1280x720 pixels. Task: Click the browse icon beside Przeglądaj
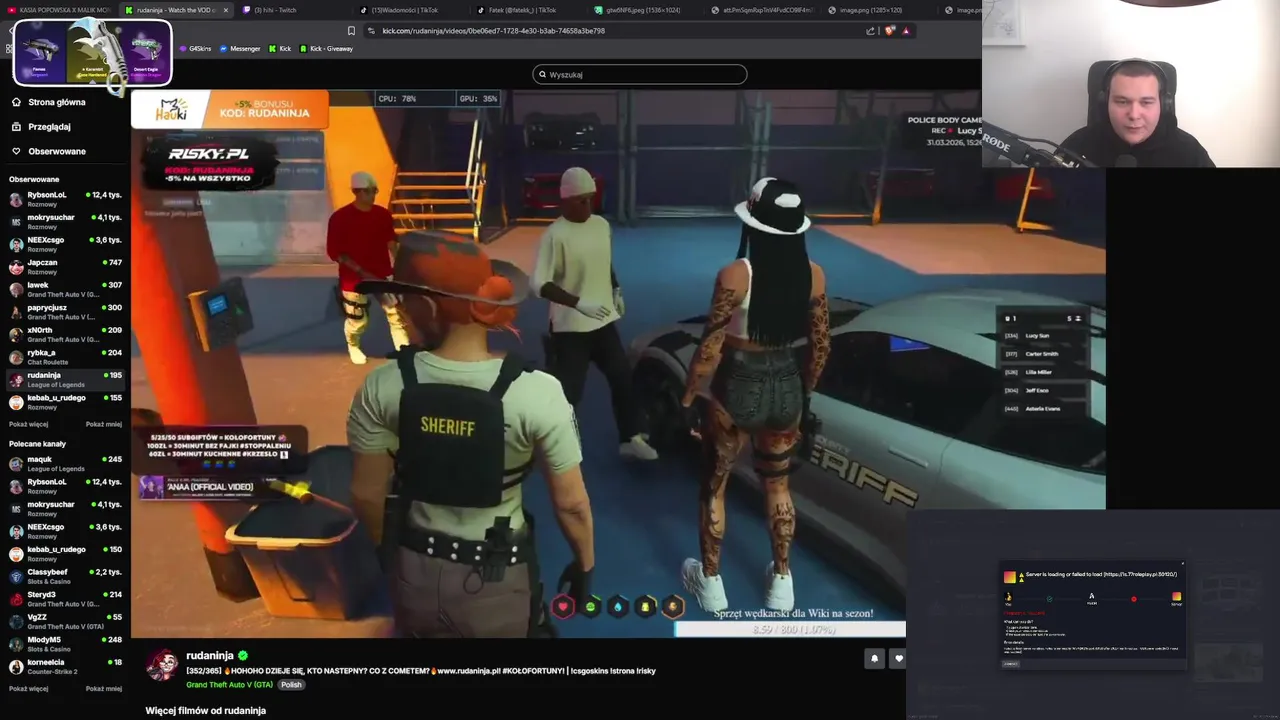16,127
